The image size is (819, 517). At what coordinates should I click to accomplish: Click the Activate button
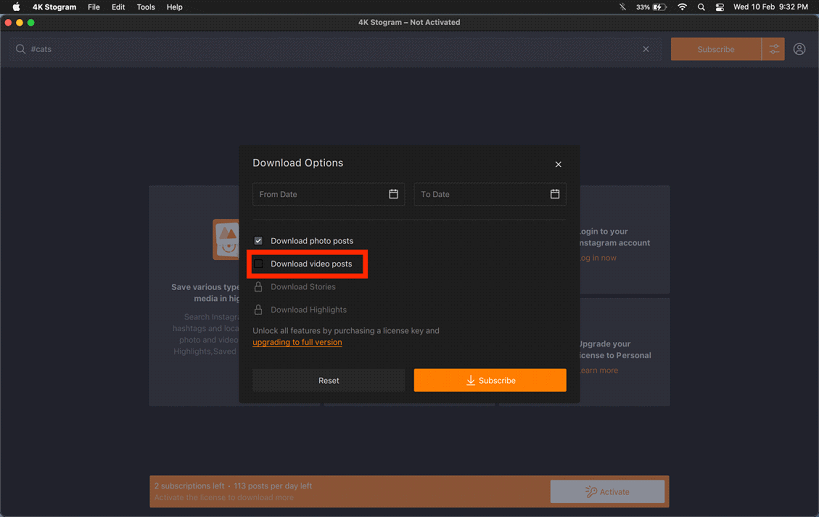point(607,492)
